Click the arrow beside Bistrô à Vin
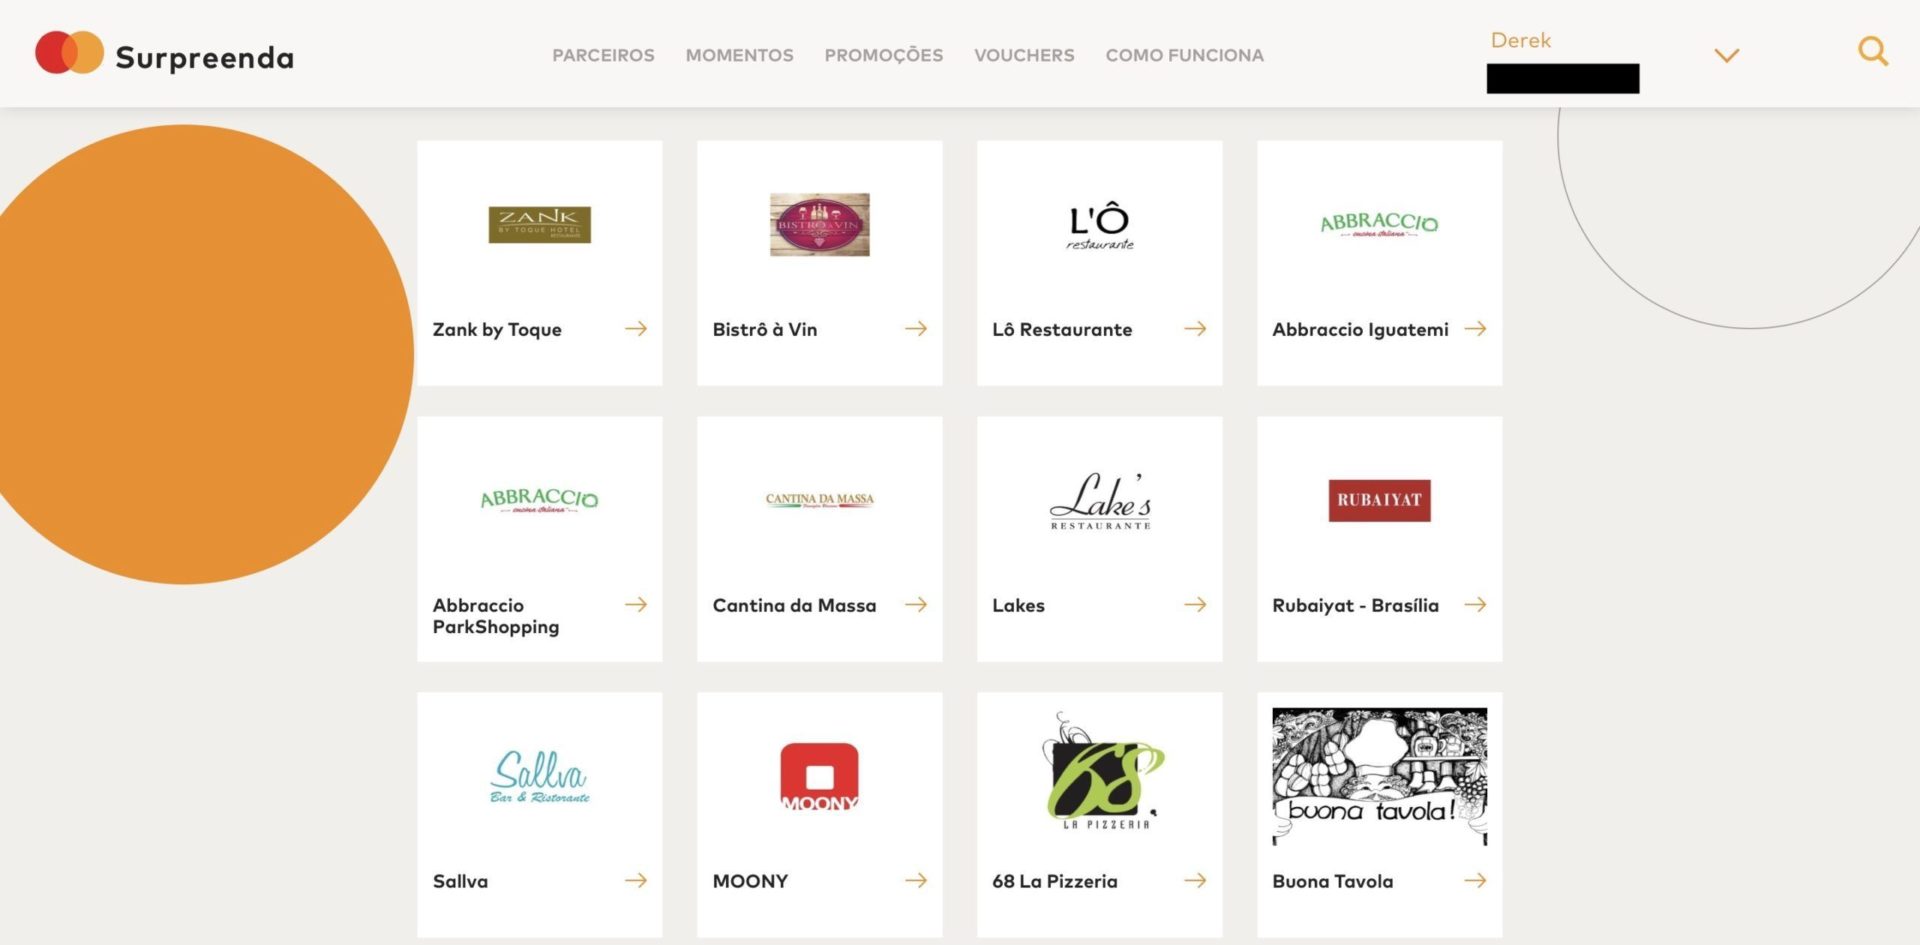Image resolution: width=1920 pixels, height=945 pixels. click(x=916, y=329)
